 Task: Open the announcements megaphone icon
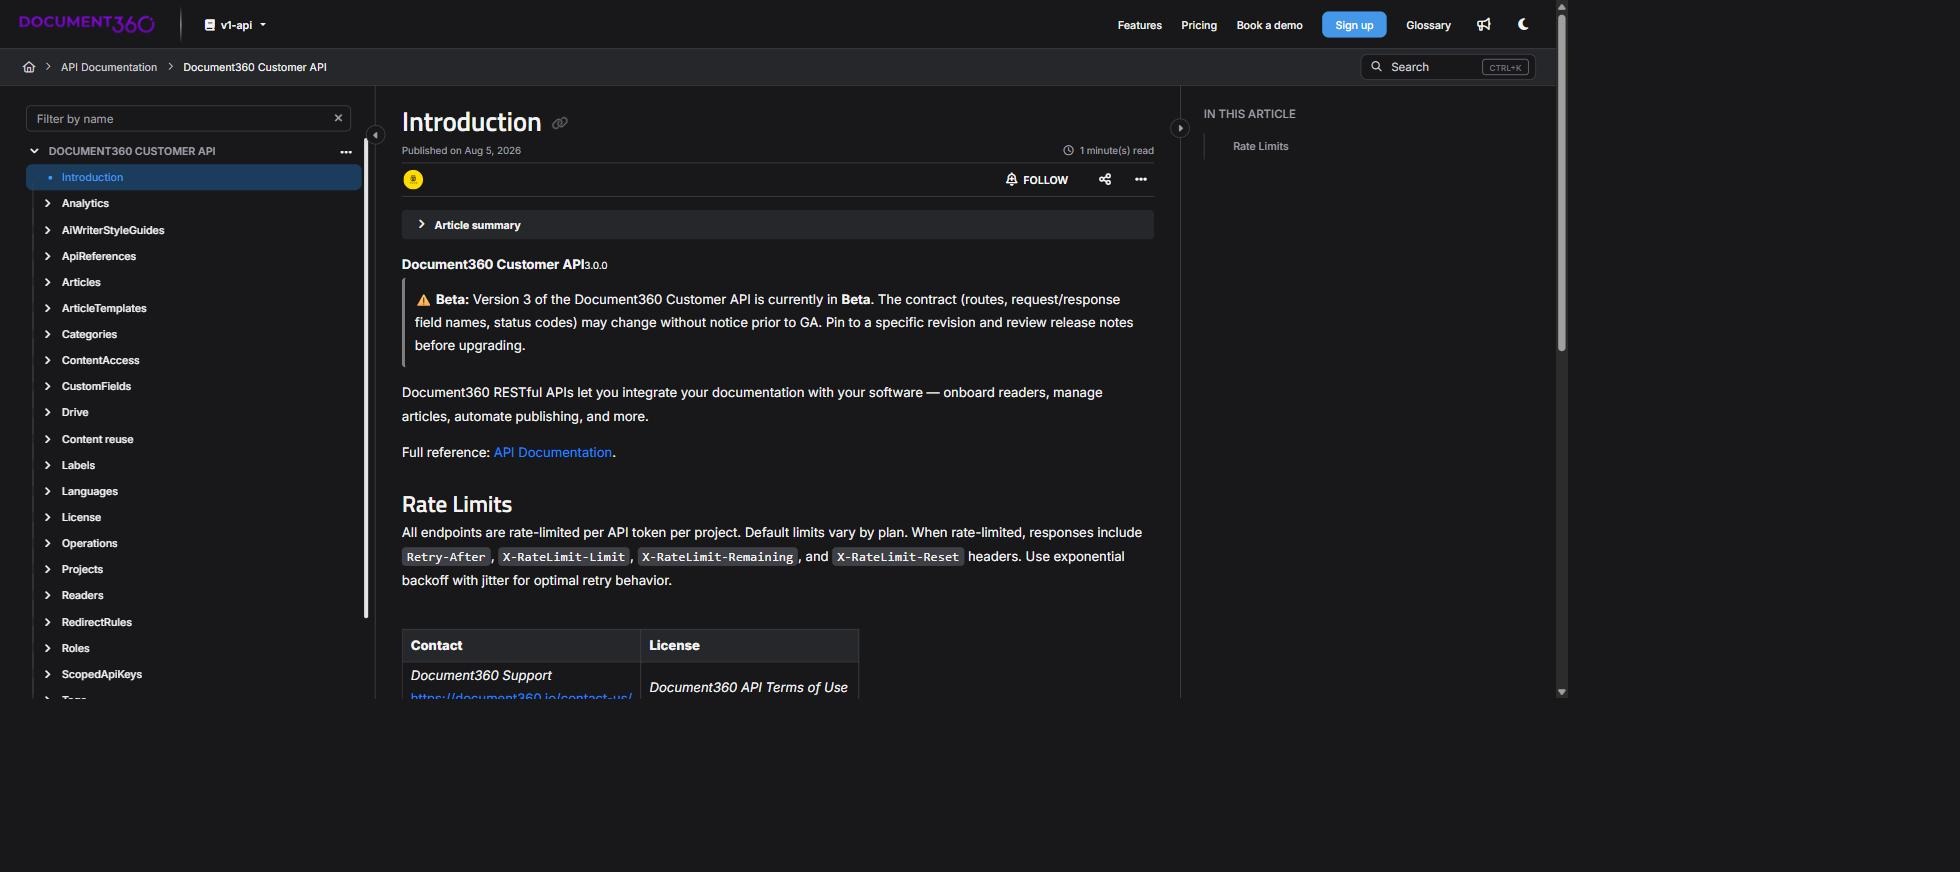(x=1484, y=25)
